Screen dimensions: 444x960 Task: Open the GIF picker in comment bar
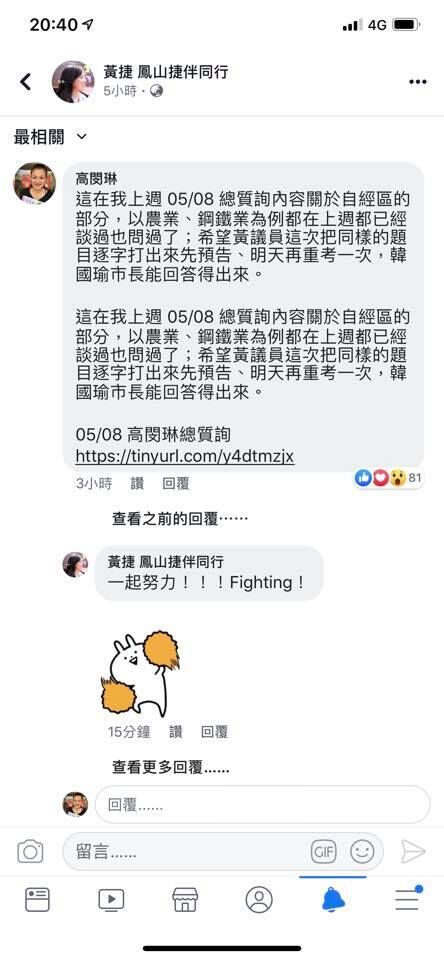pos(323,852)
